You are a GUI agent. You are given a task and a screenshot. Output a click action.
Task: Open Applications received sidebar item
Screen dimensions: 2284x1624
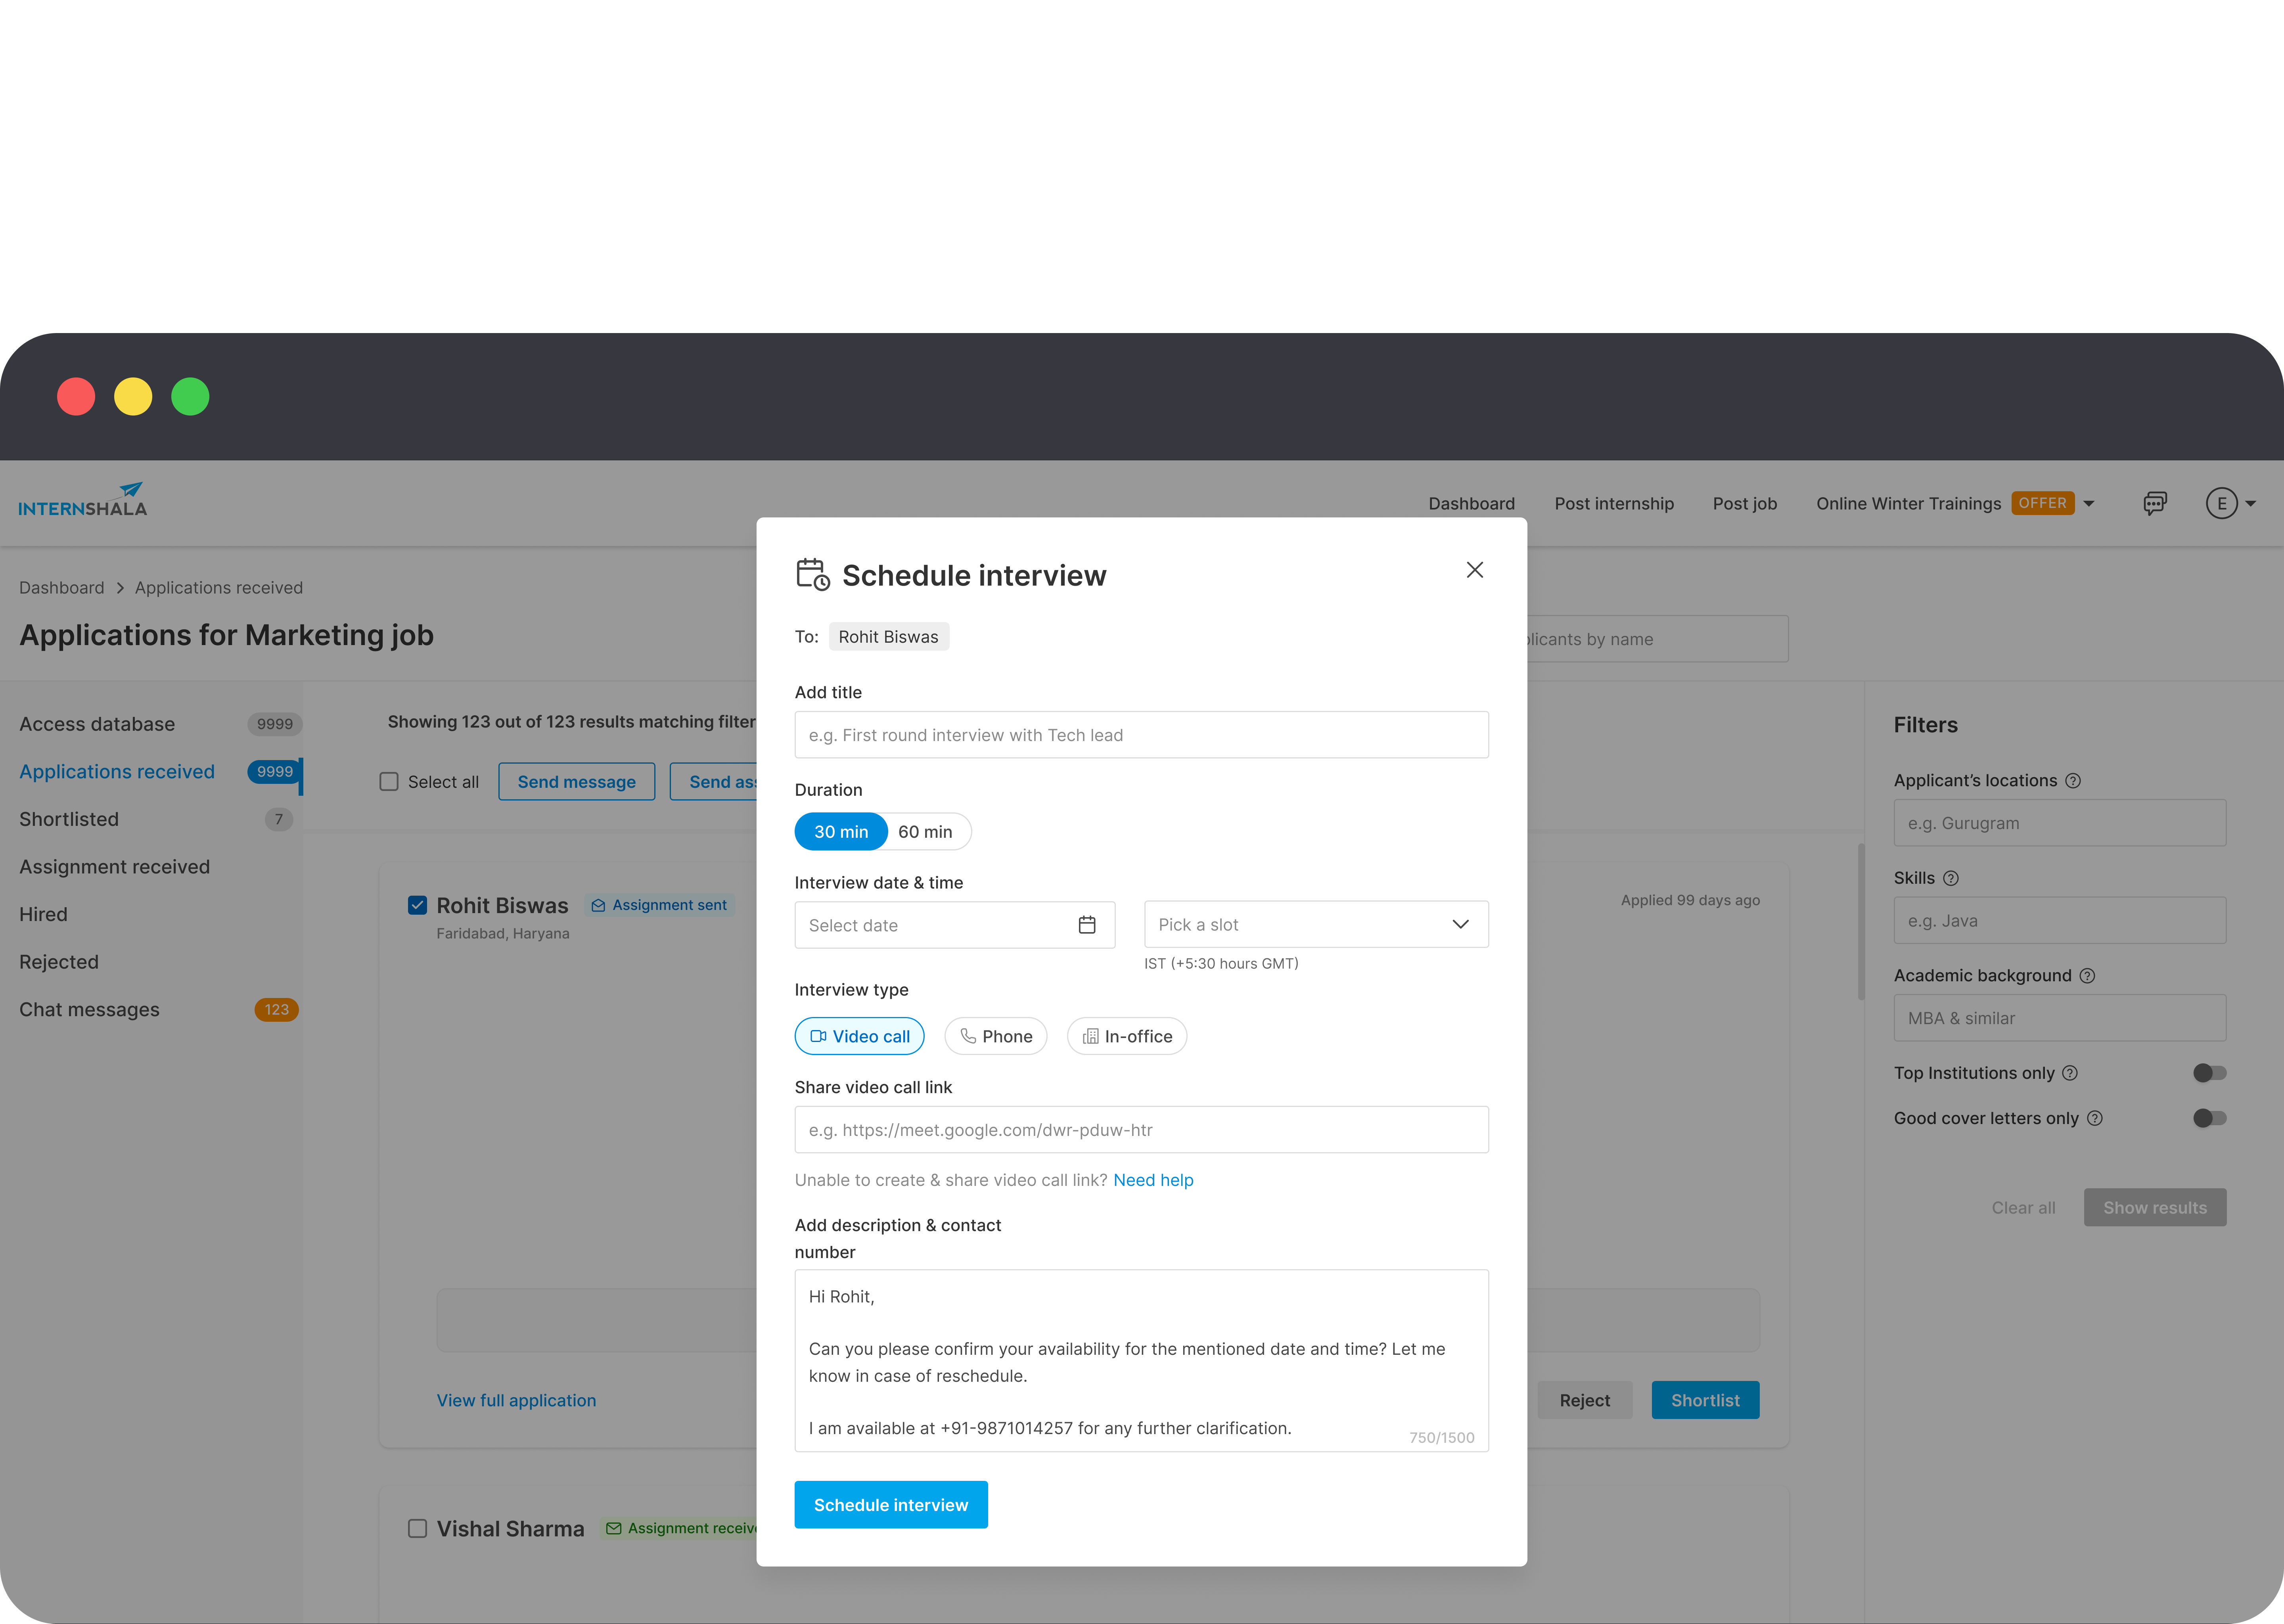(117, 772)
